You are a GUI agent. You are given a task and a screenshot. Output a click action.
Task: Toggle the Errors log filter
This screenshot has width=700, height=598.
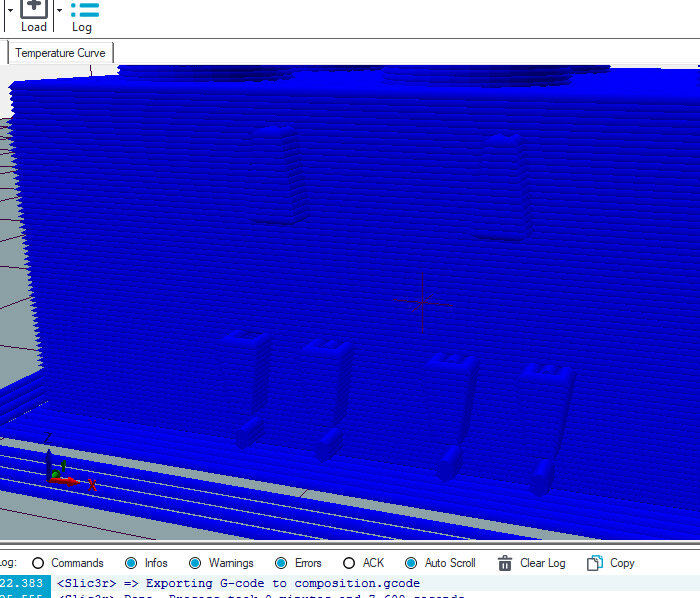tap(298, 563)
